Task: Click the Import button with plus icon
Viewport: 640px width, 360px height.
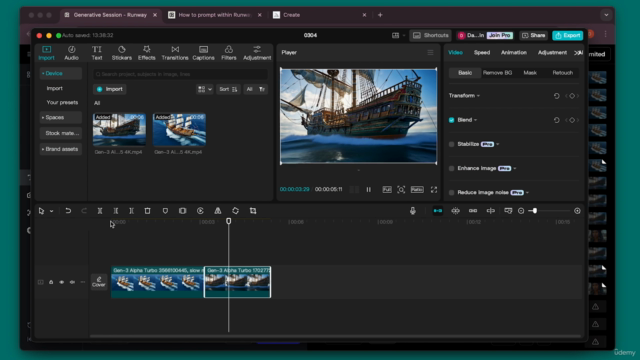Action: pyautogui.click(x=110, y=89)
